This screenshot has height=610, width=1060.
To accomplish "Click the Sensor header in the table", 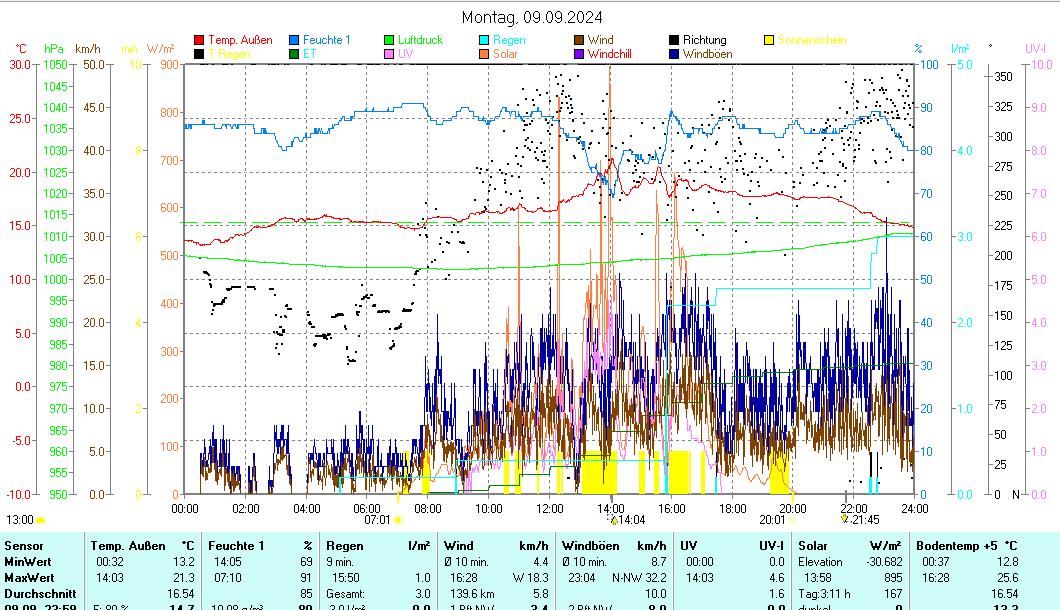I will 24,546.
